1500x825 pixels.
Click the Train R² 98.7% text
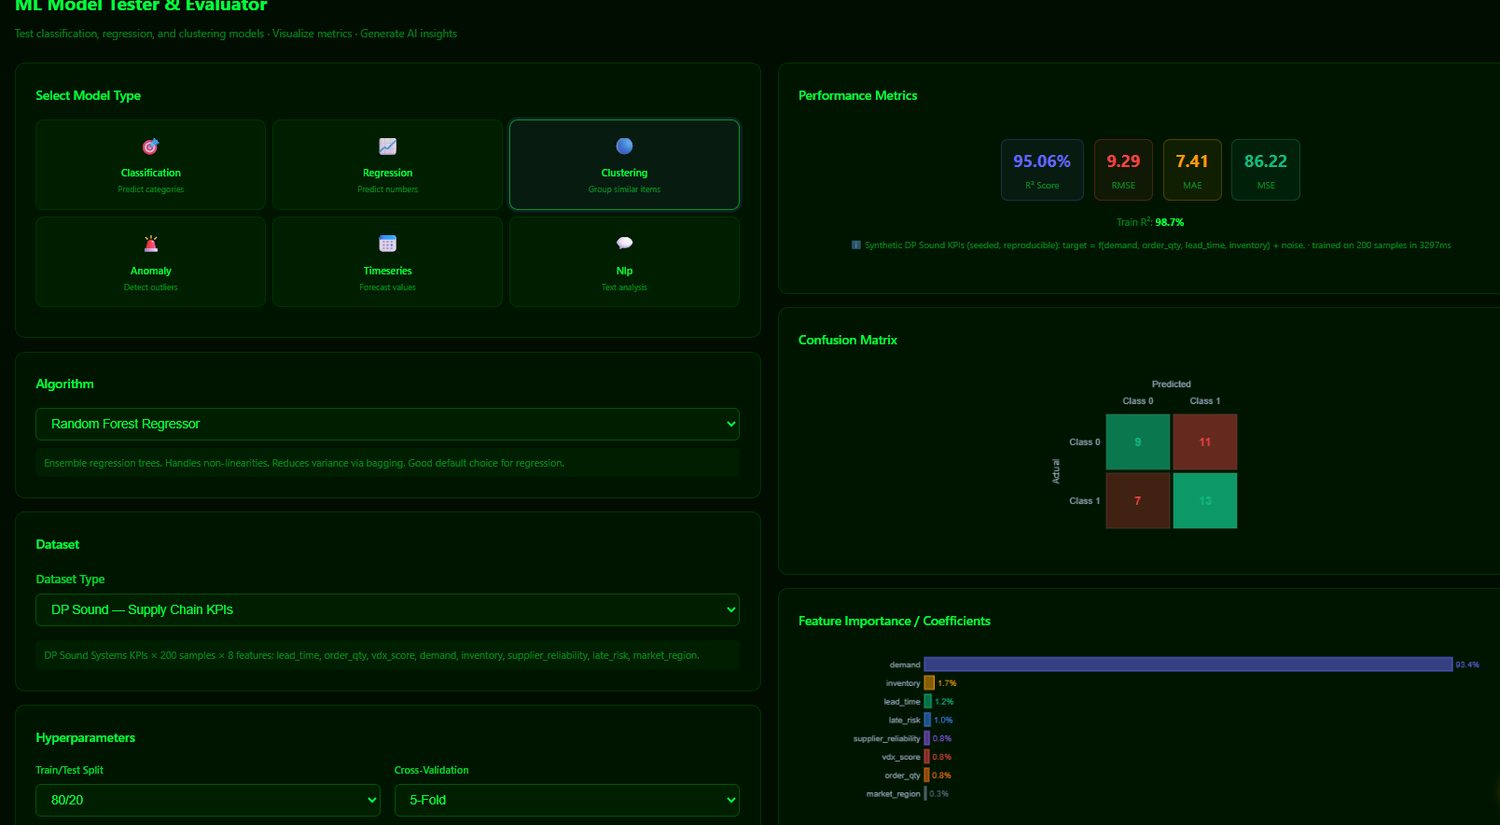coord(1150,222)
